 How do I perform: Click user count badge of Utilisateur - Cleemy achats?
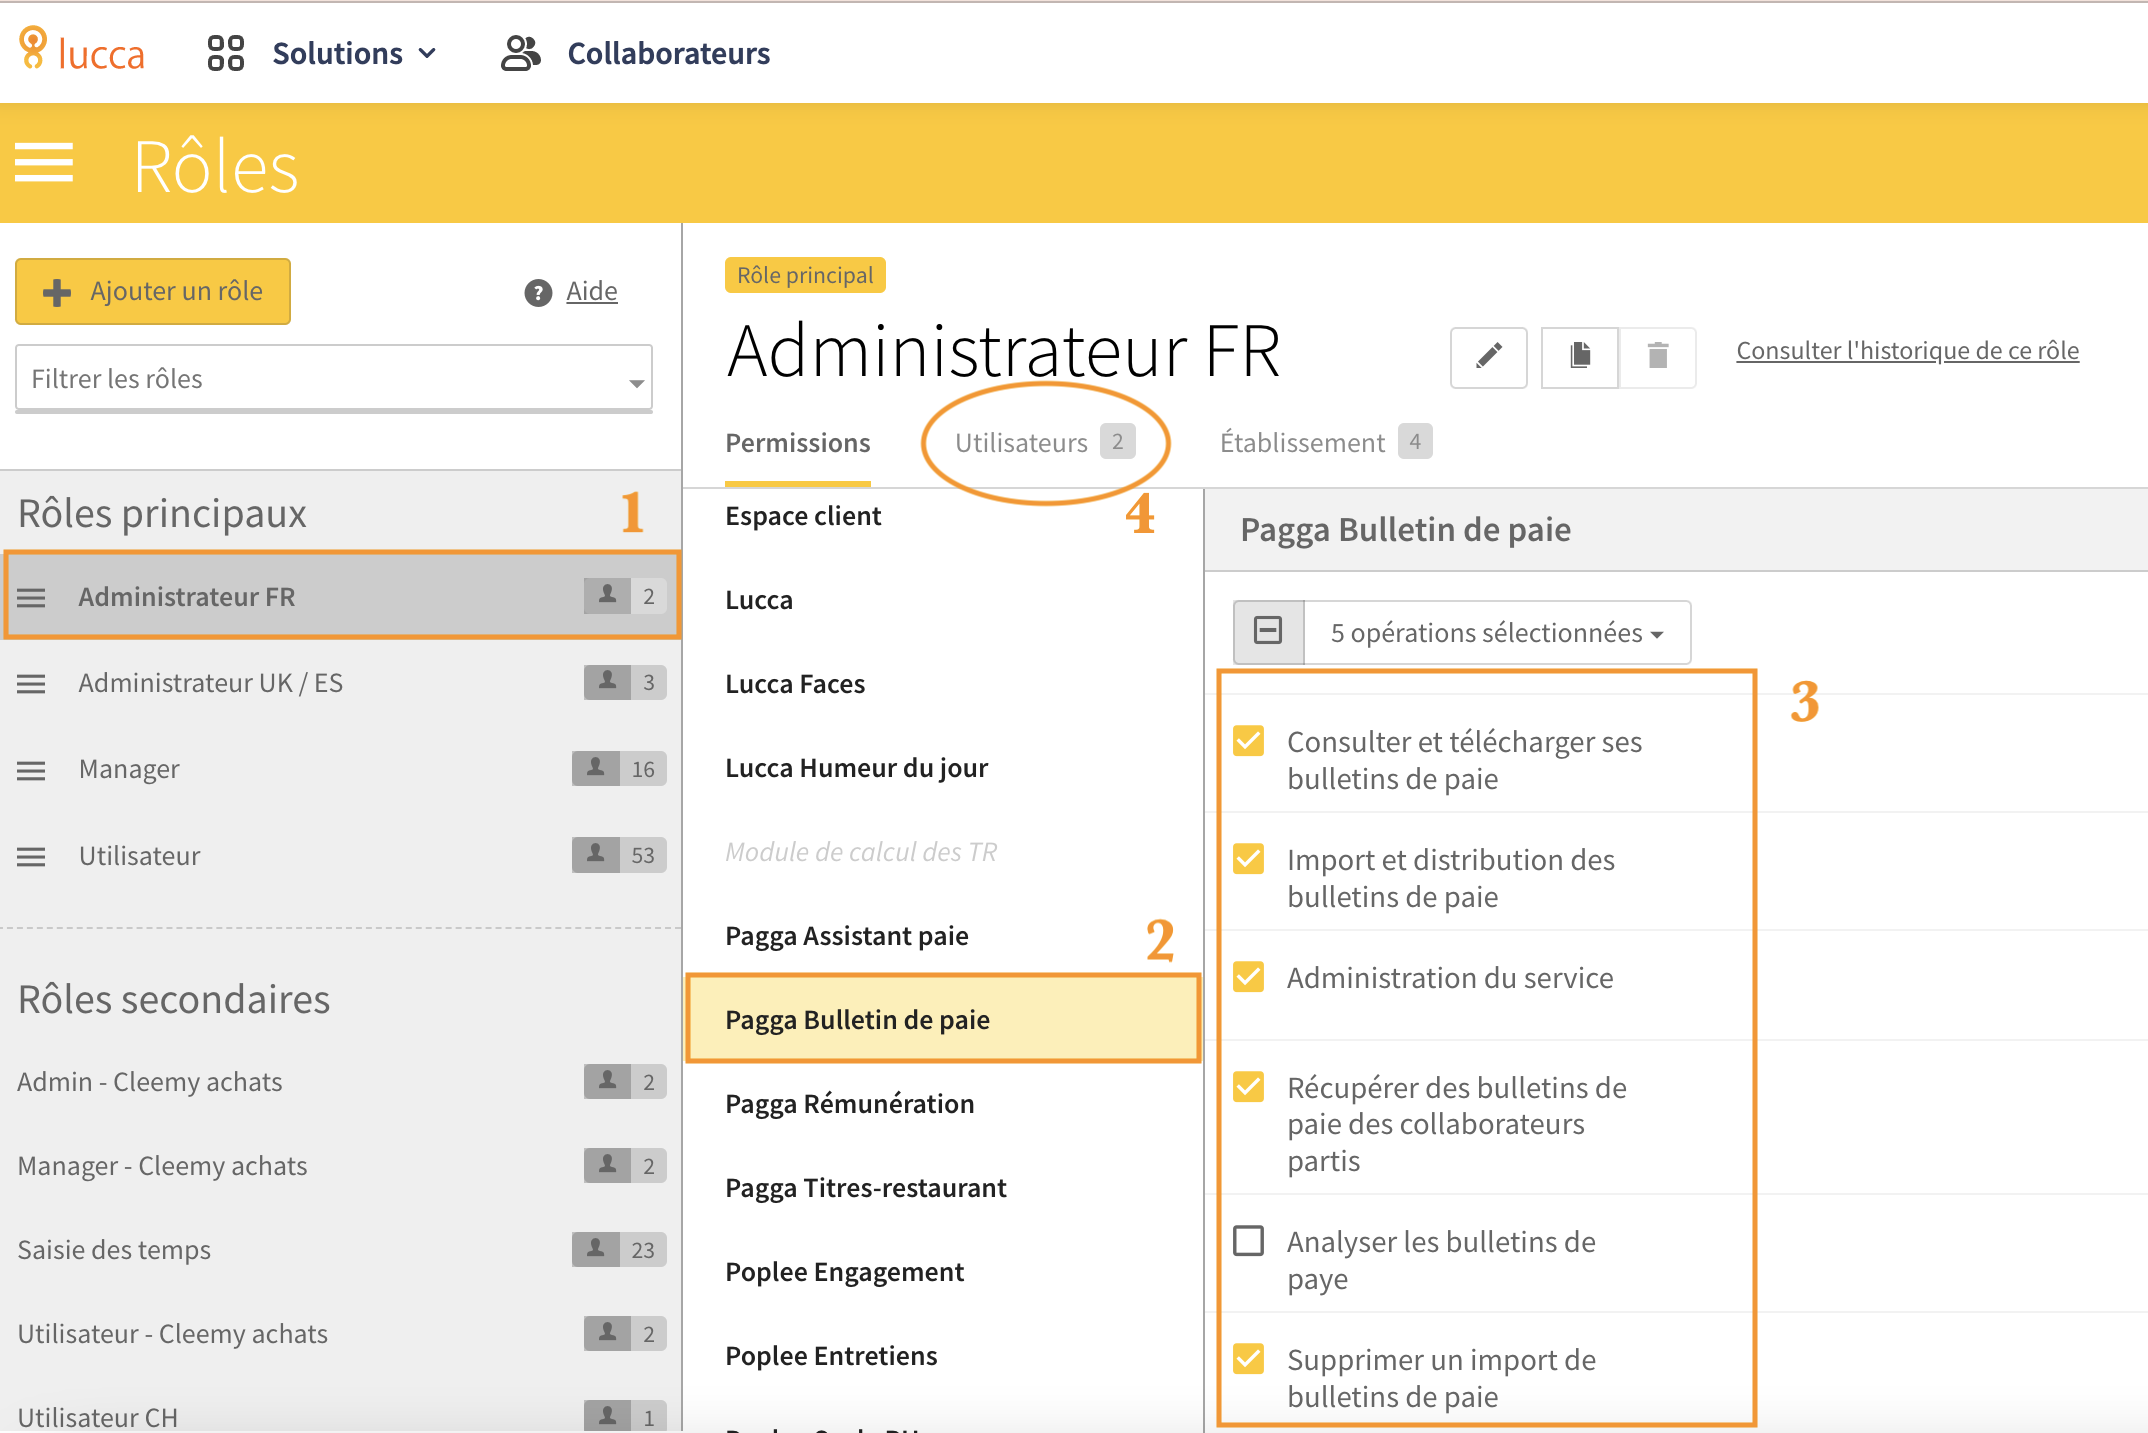pos(625,1333)
